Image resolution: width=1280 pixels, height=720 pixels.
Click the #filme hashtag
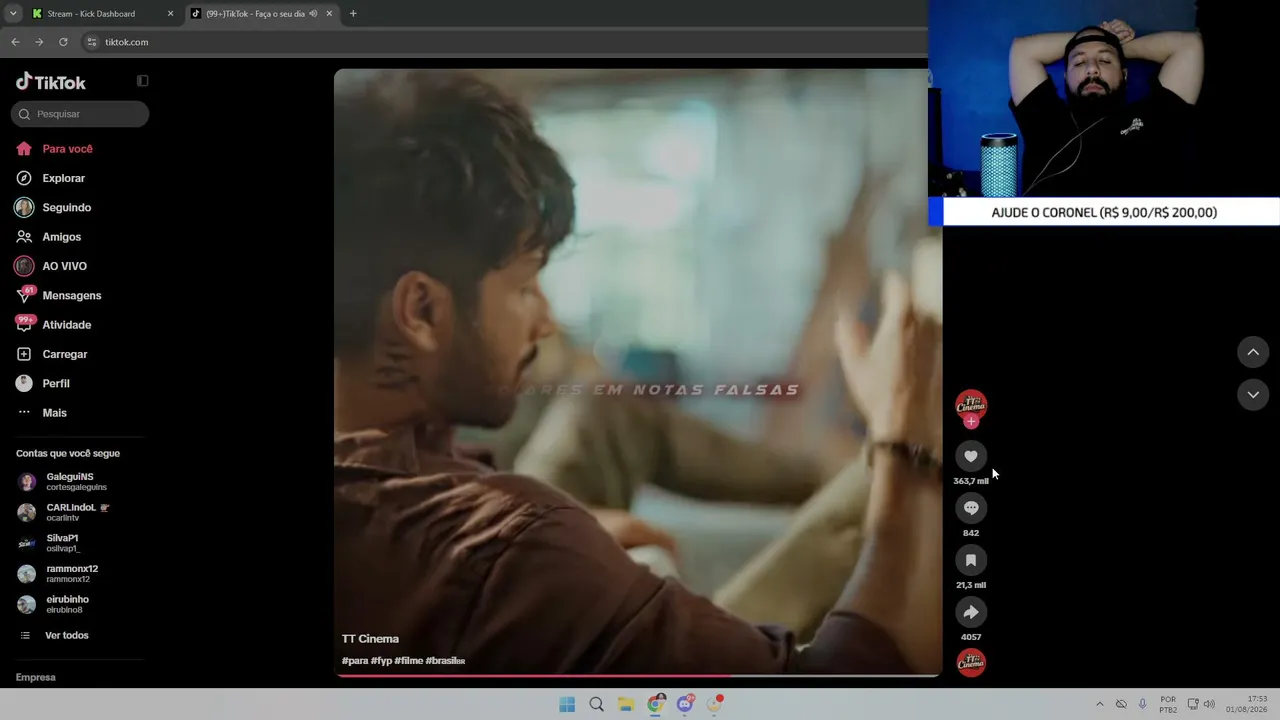[409, 661]
